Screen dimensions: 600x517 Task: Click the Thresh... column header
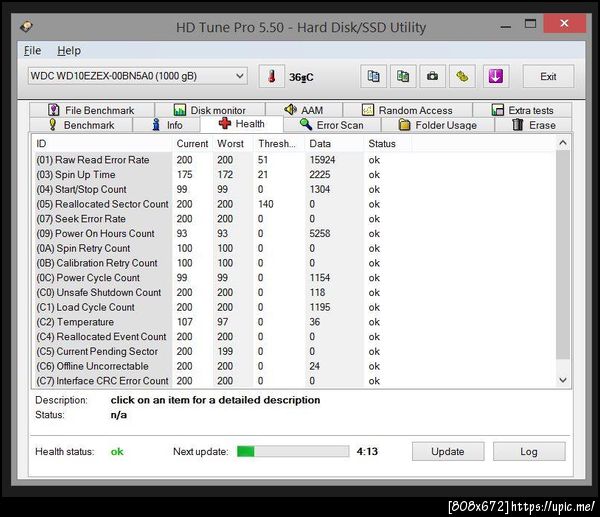click(279, 144)
